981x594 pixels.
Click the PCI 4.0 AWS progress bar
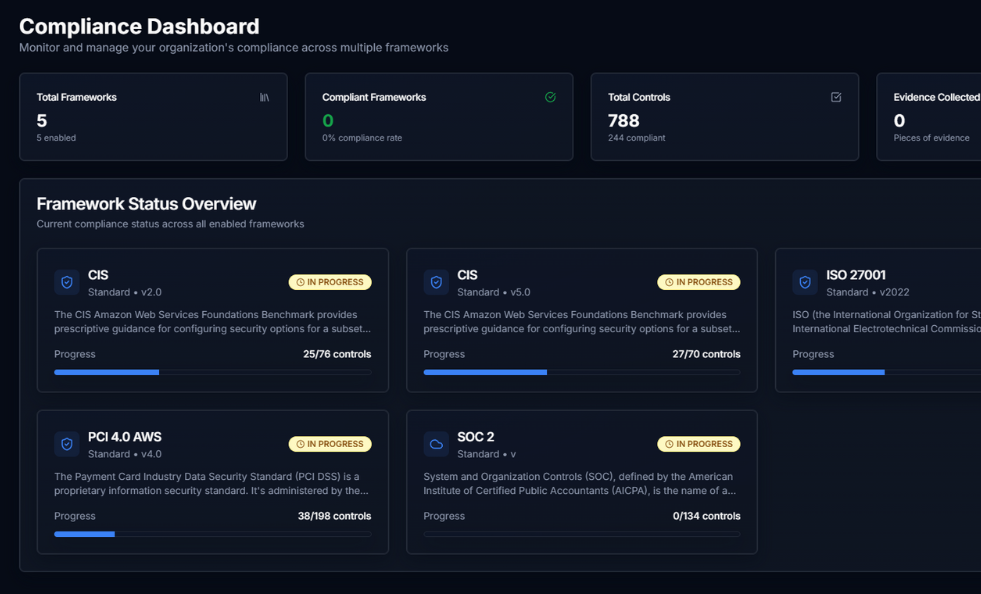(x=212, y=534)
